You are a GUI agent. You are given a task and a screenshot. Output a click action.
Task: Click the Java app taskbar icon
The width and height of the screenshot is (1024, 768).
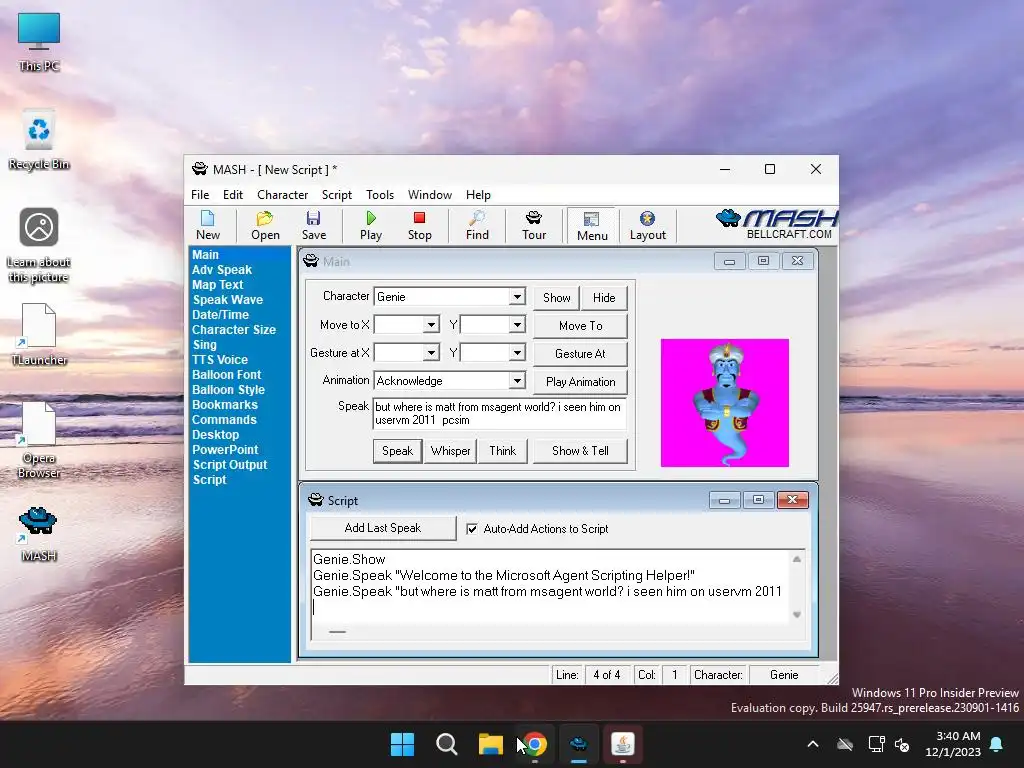coord(622,744)
